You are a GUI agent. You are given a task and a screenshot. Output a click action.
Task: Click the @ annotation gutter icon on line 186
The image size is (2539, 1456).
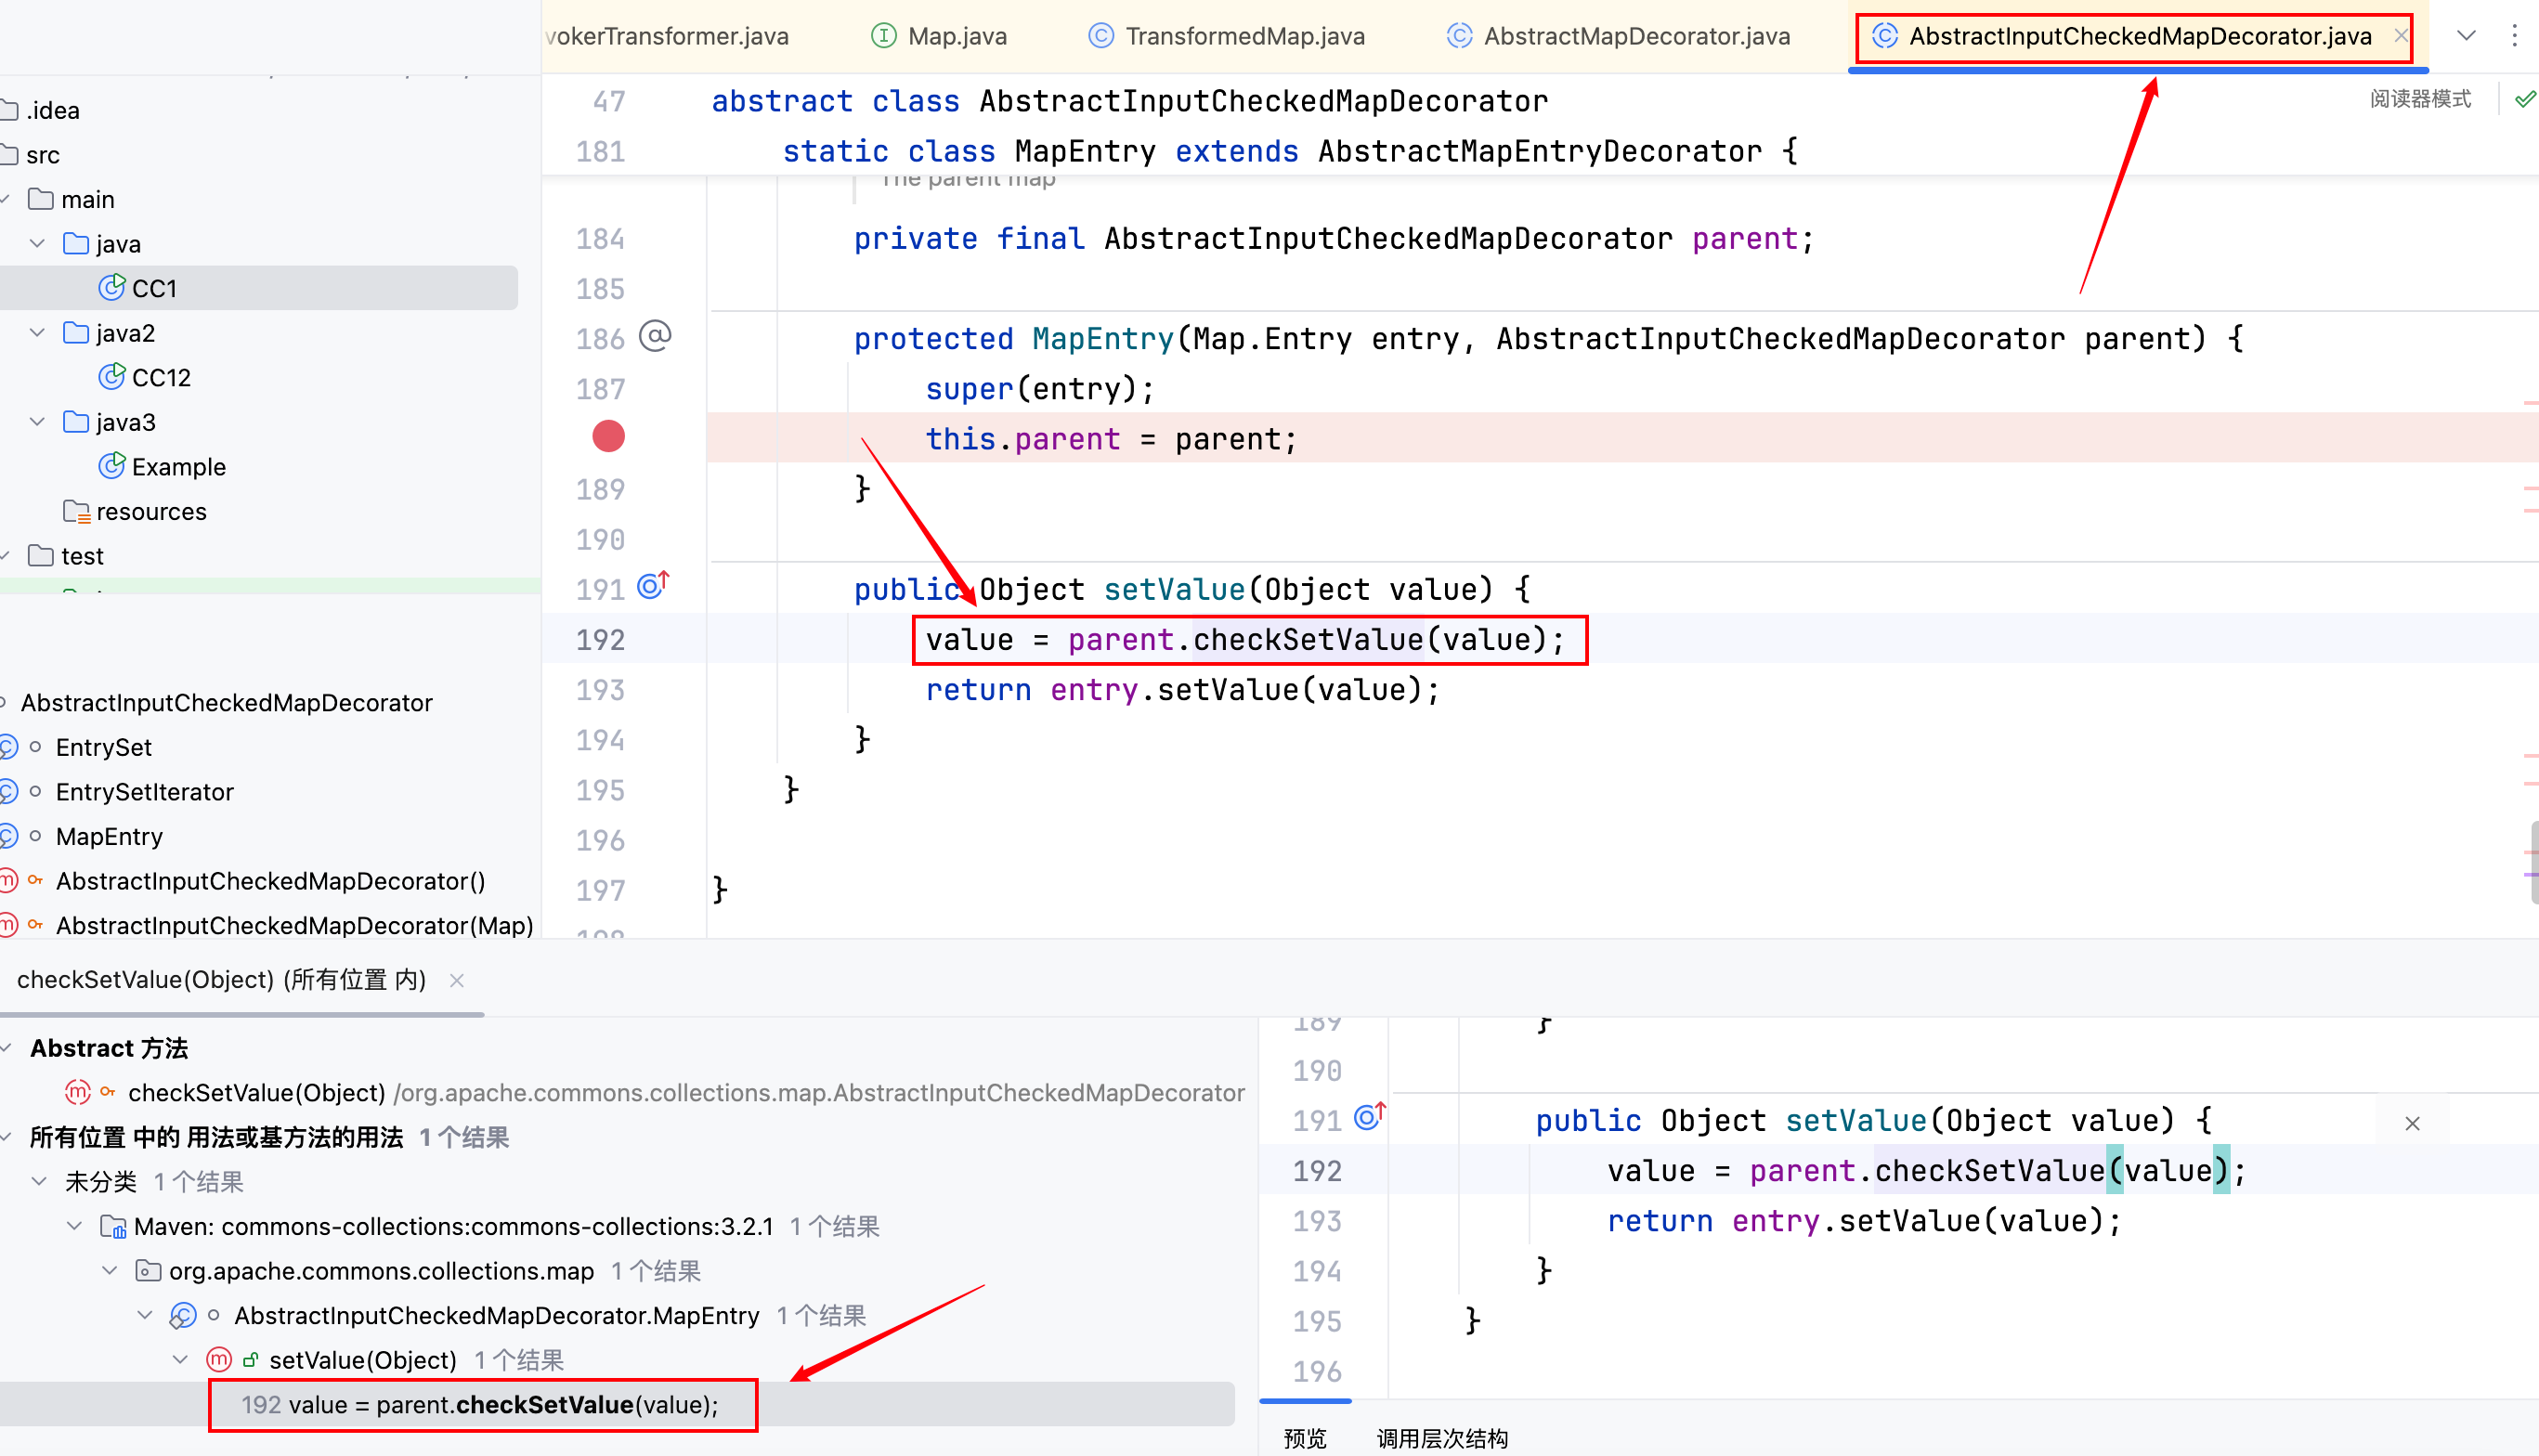point(655,336)
